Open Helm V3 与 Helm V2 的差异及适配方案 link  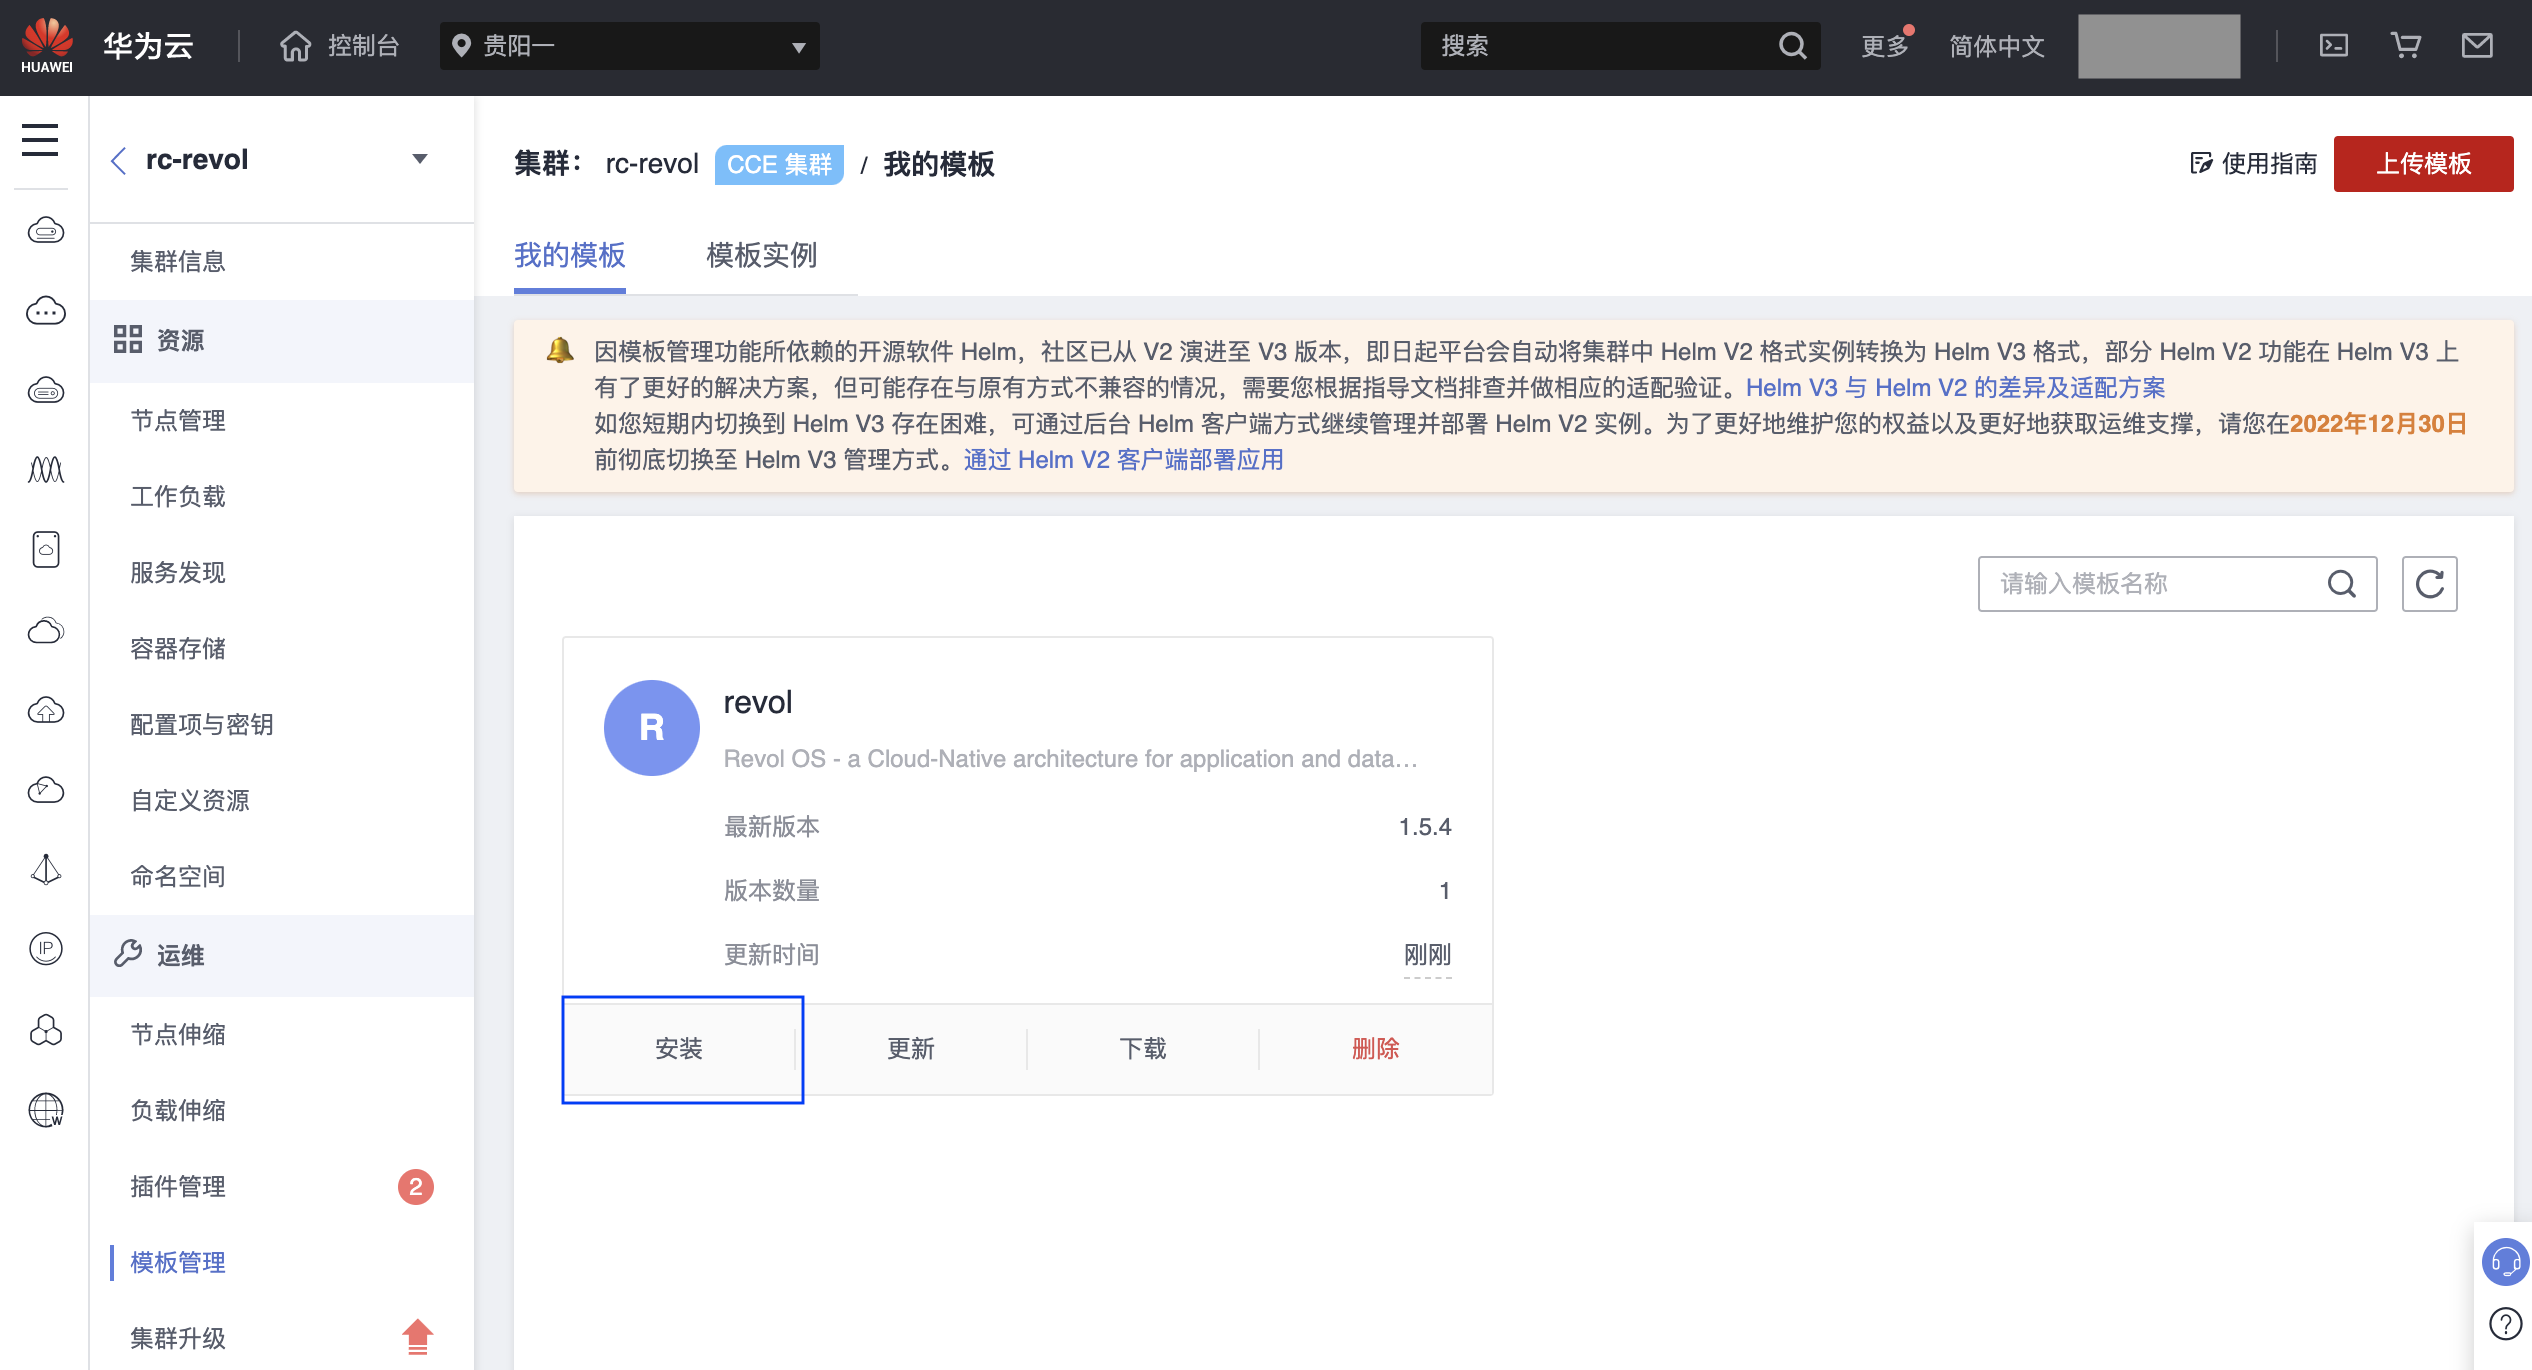click(1956, 388)
